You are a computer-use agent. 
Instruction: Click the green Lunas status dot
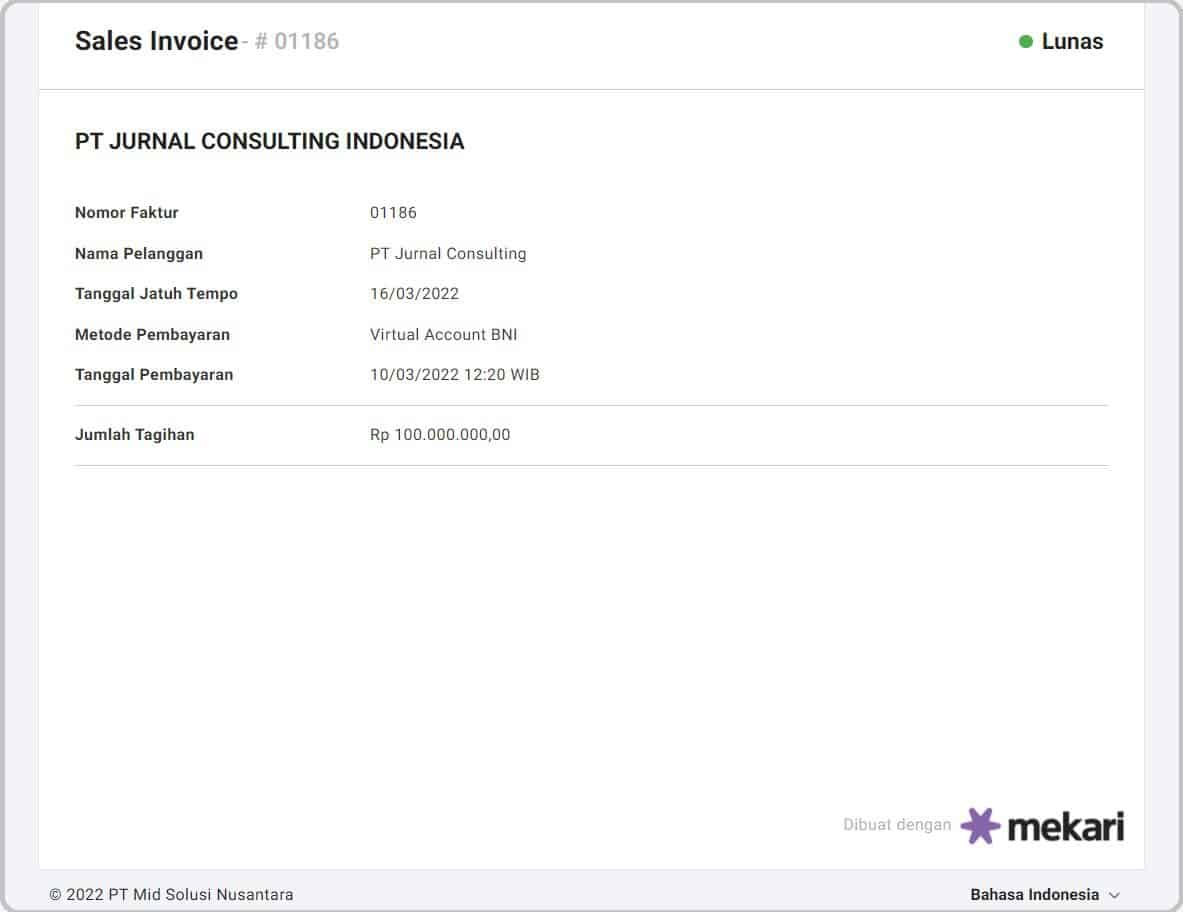point(1025,41)
